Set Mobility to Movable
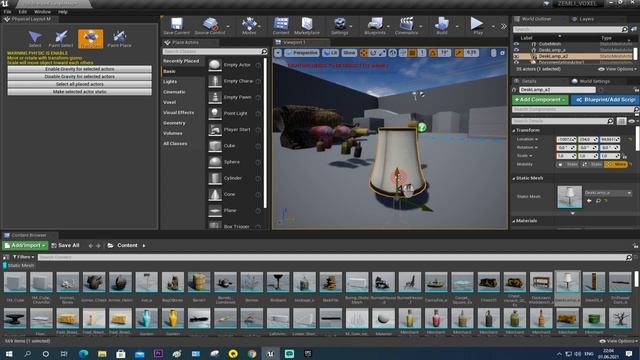 tap(616, 164)
